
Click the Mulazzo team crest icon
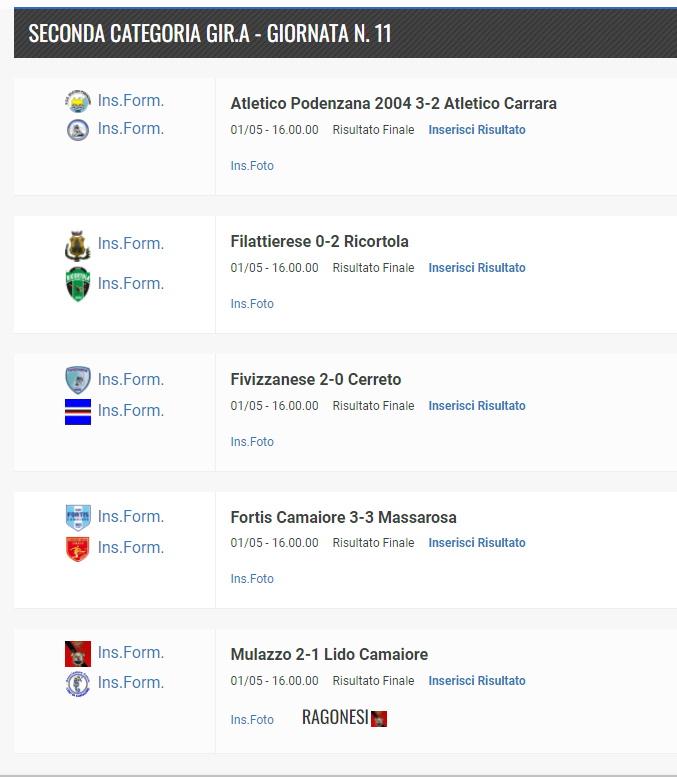pyautogui.click(x=78, y=653)
